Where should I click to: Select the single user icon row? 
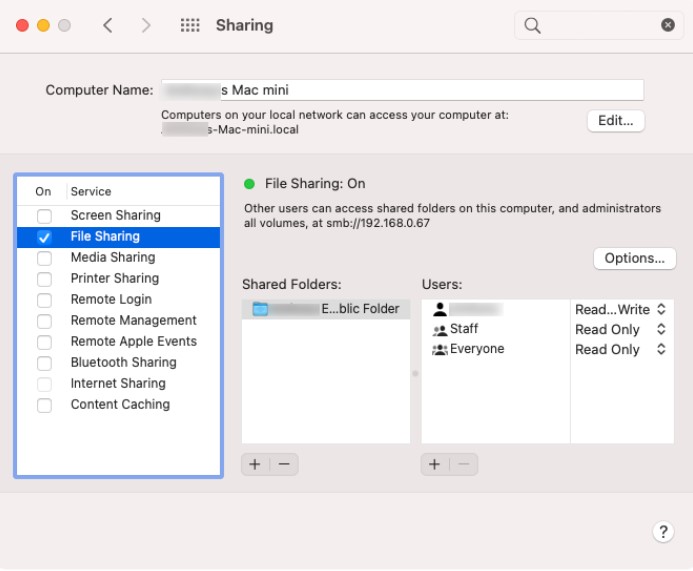(x=440, y=309)
